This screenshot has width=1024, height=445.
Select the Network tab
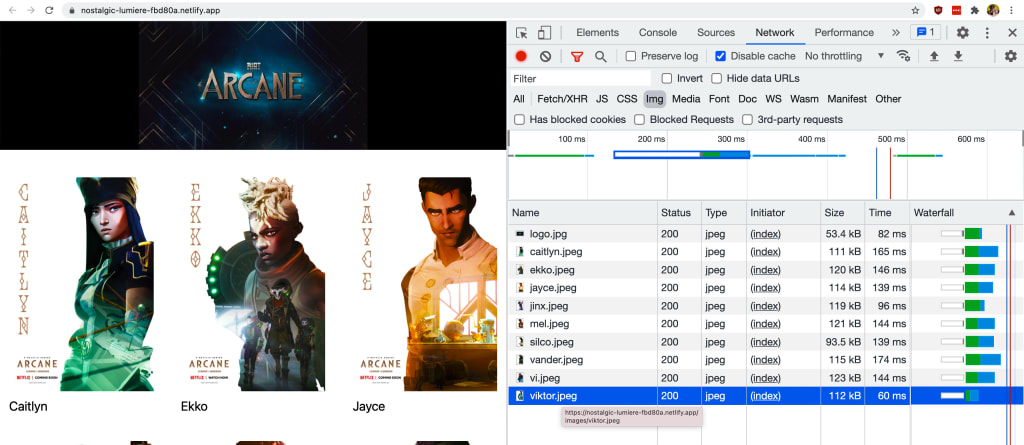pyautogui.click(x=775, y=33)
